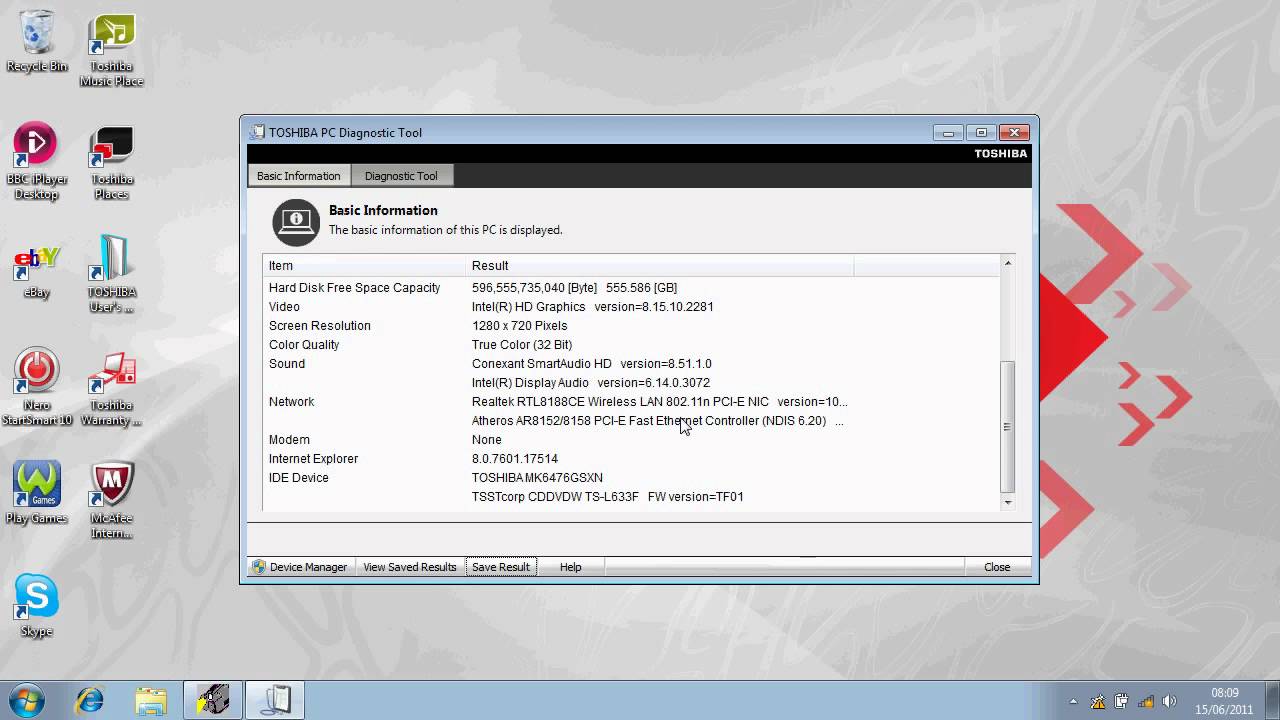Click the diagnostic tool title bar icon
This screenshot has height=720, width=1280.
coord(258,132)
